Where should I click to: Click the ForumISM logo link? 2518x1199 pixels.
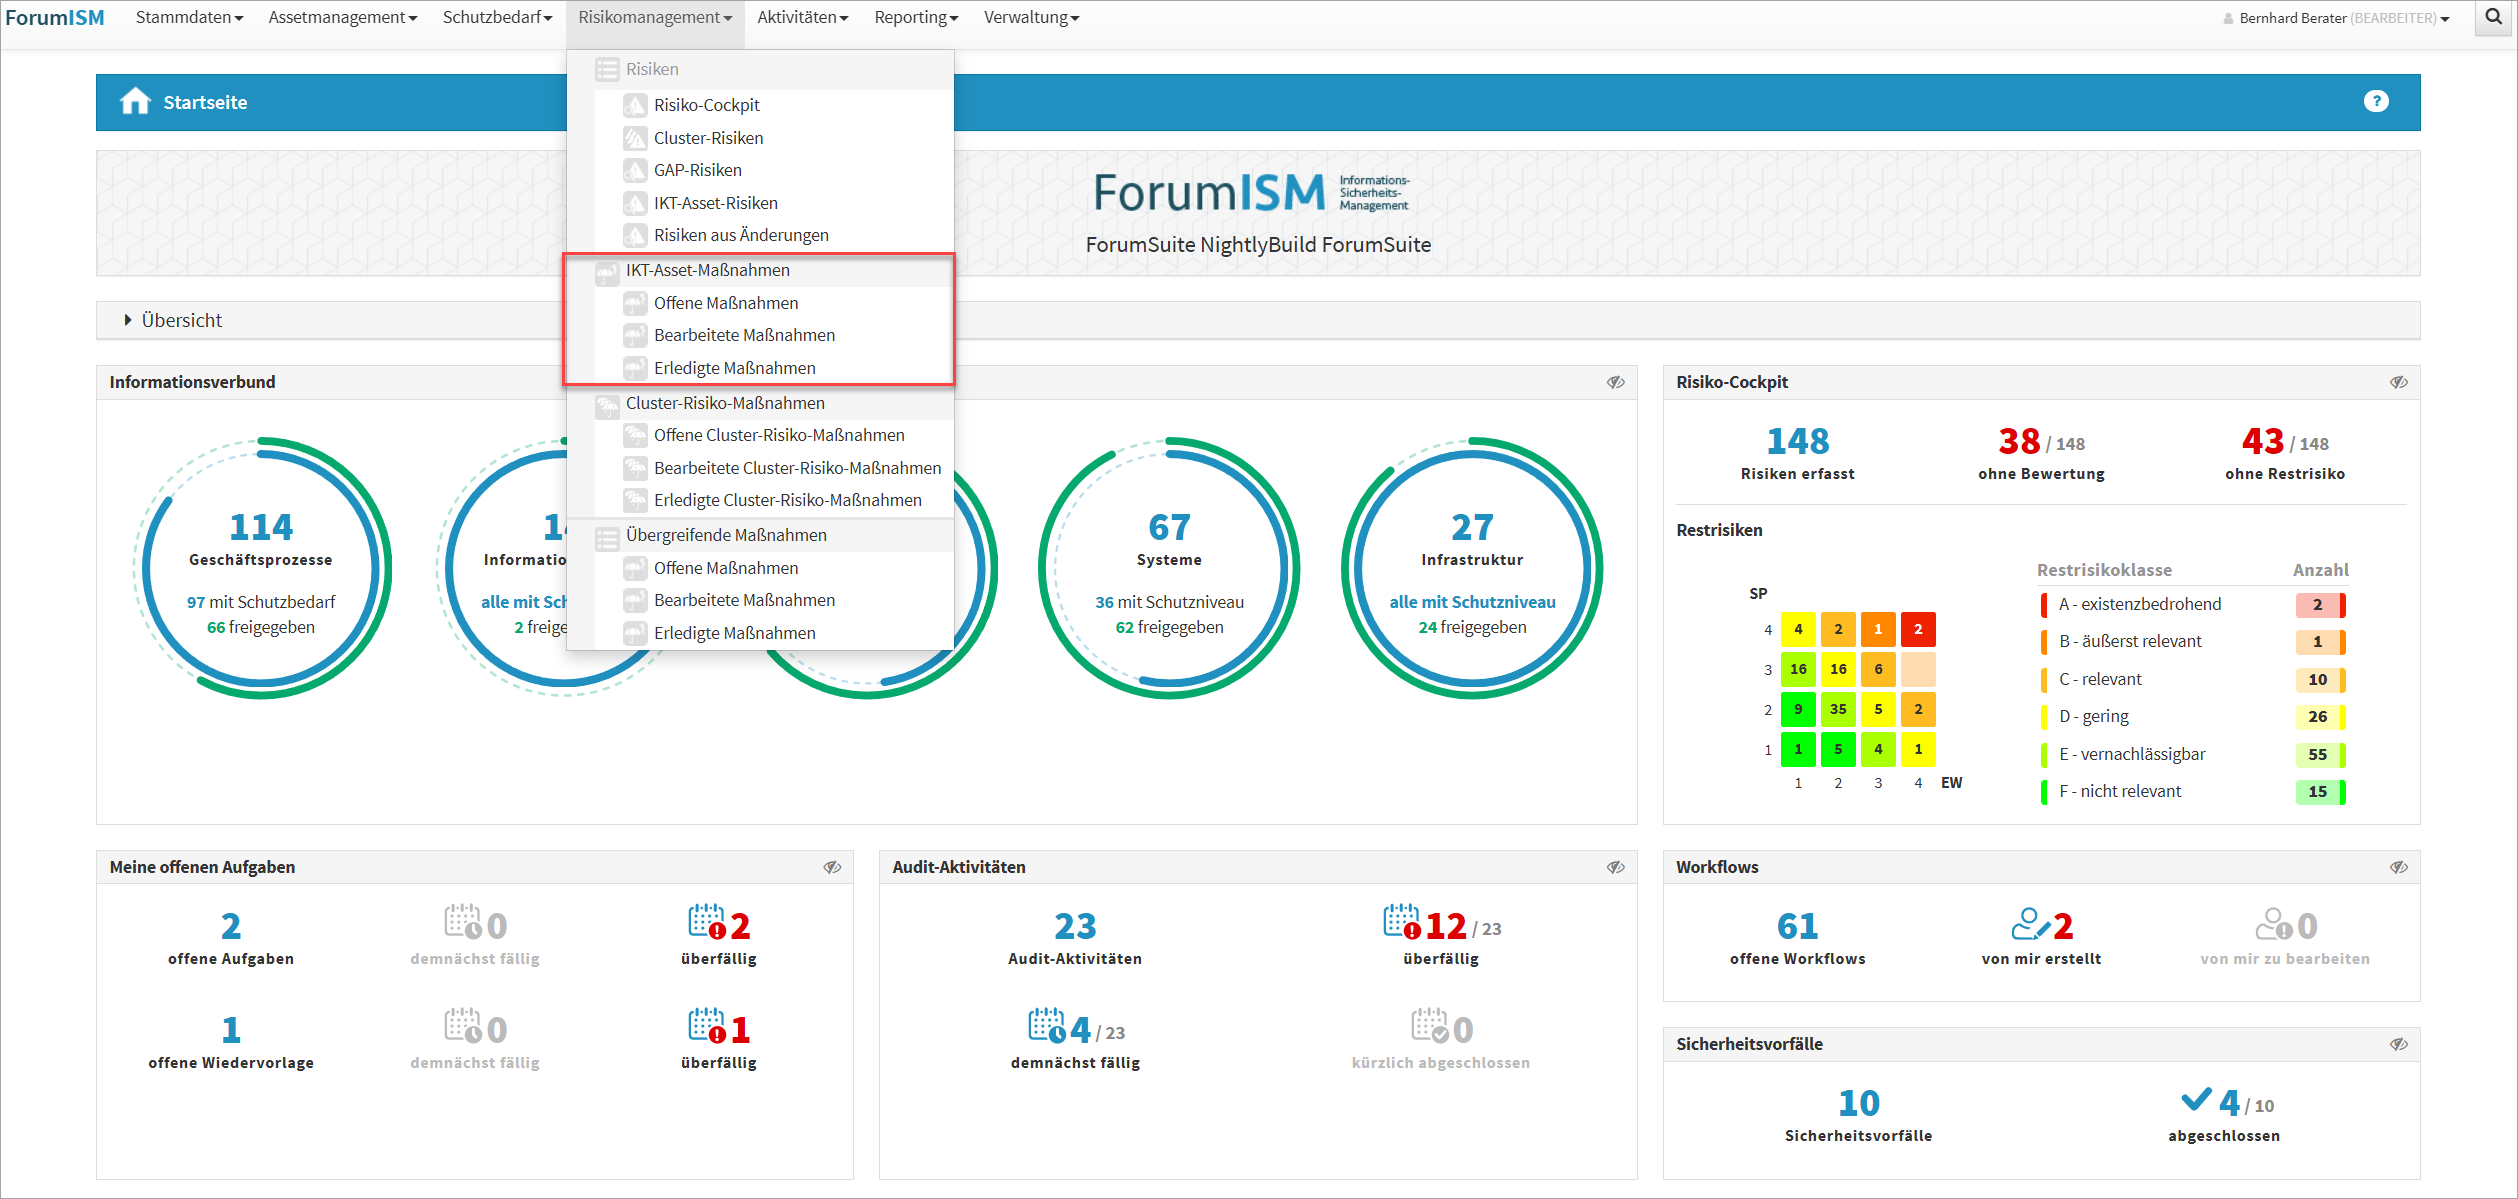pyautogui.click(x=55, y=17)
